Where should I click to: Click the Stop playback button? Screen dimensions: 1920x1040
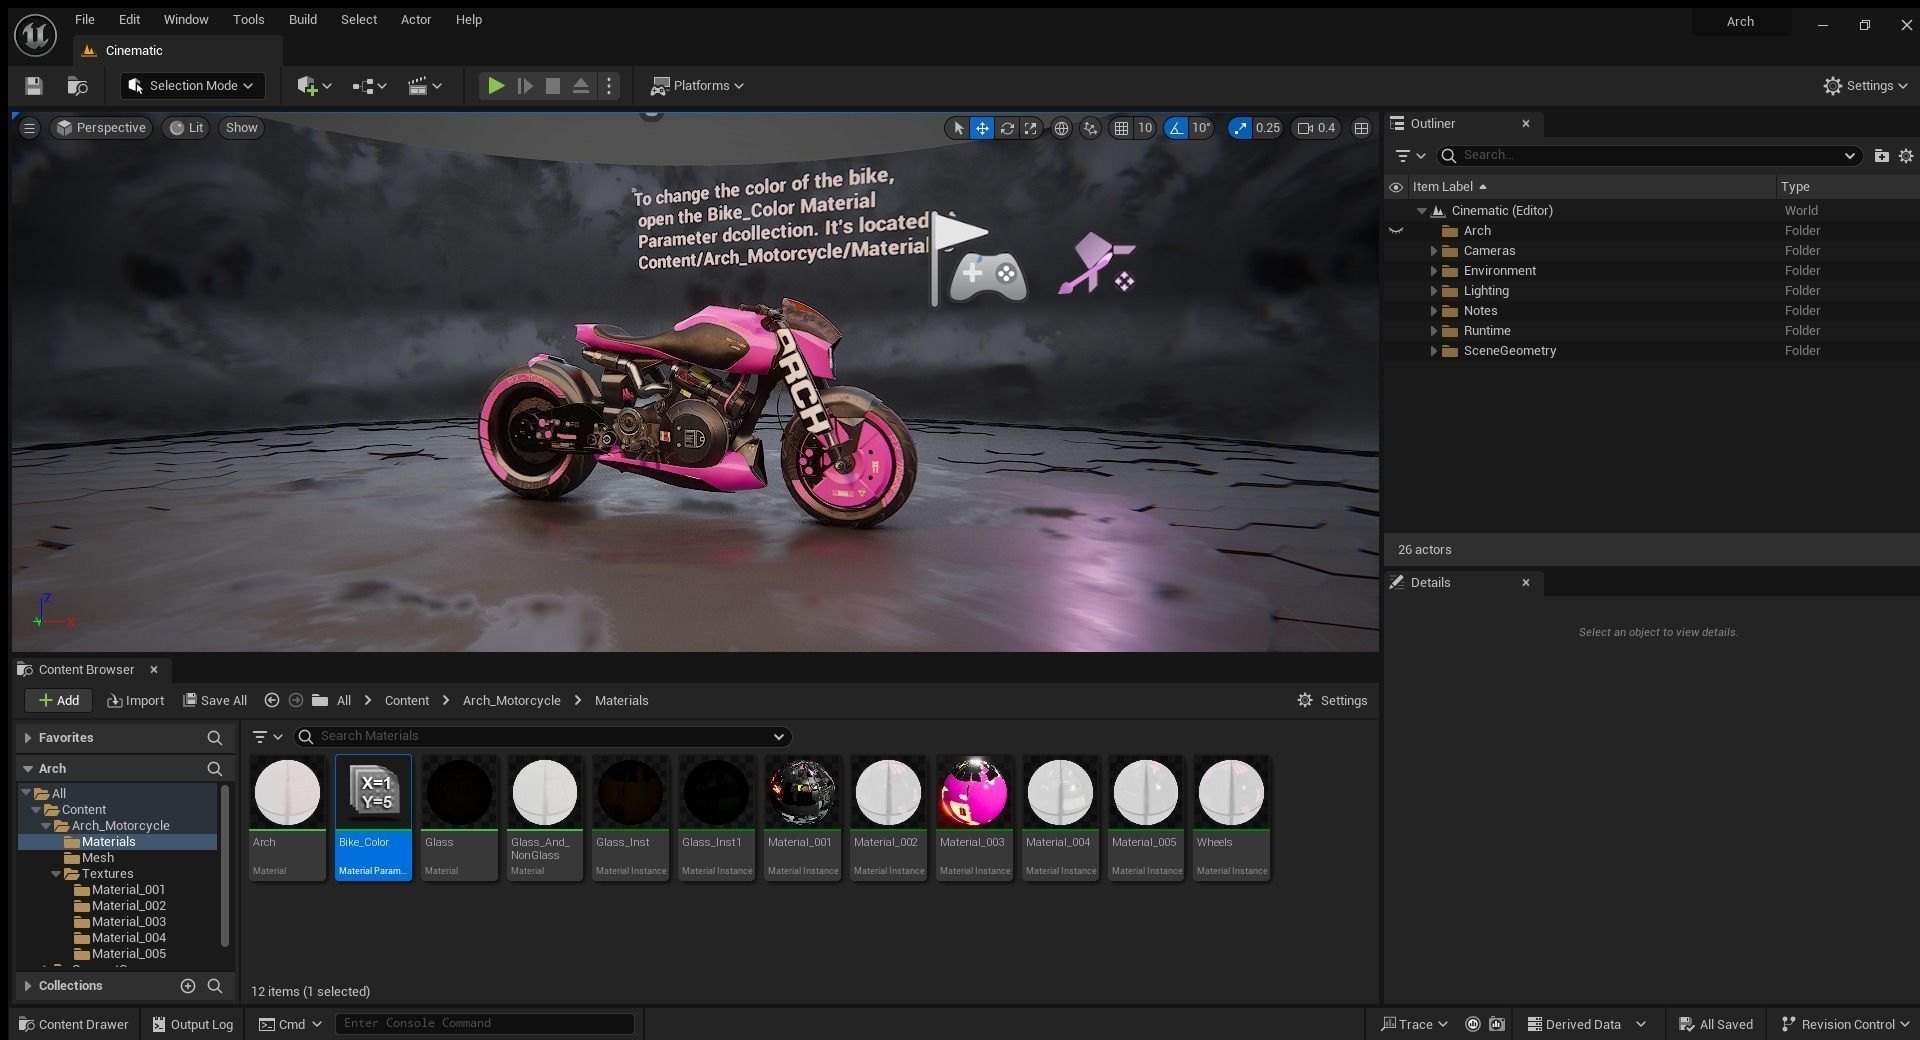(x=552, y=86)
